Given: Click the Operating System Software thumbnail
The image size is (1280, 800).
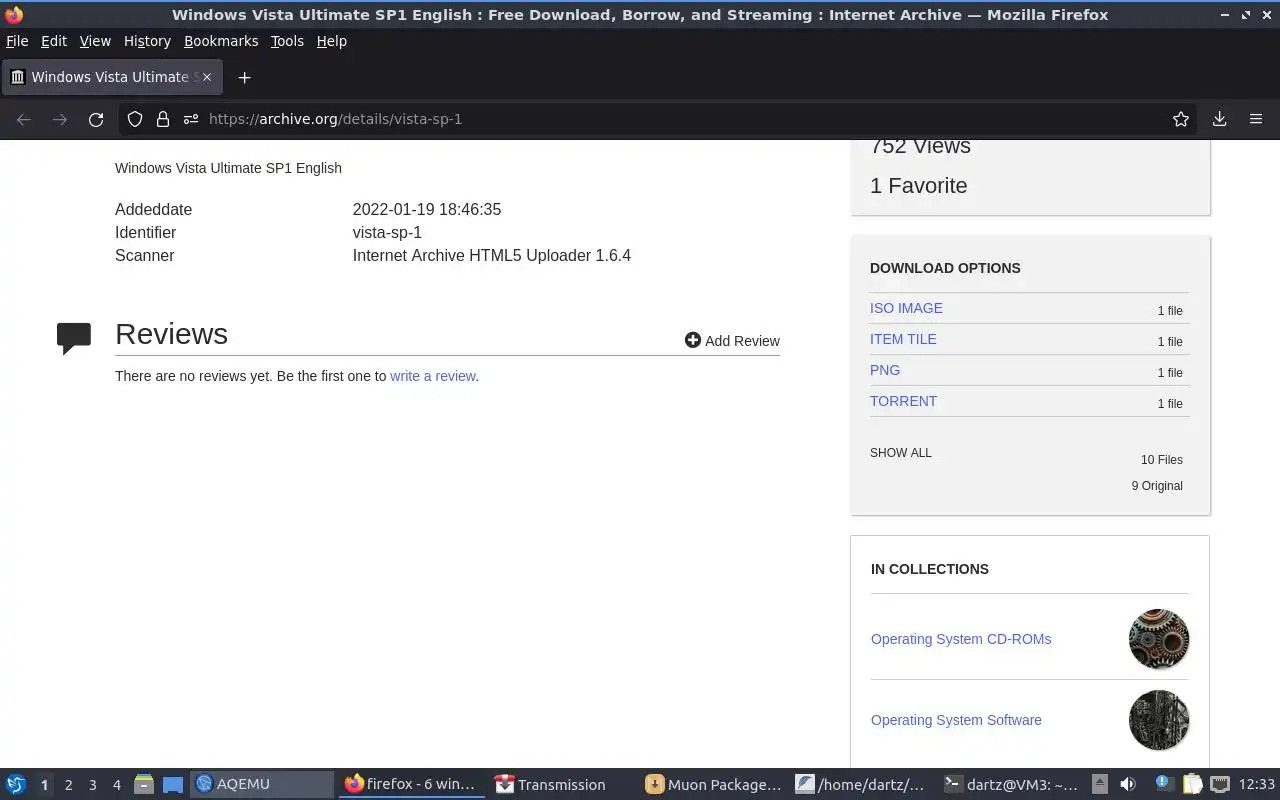Looking at the screenshot, I should click(x=1159, y=720).
